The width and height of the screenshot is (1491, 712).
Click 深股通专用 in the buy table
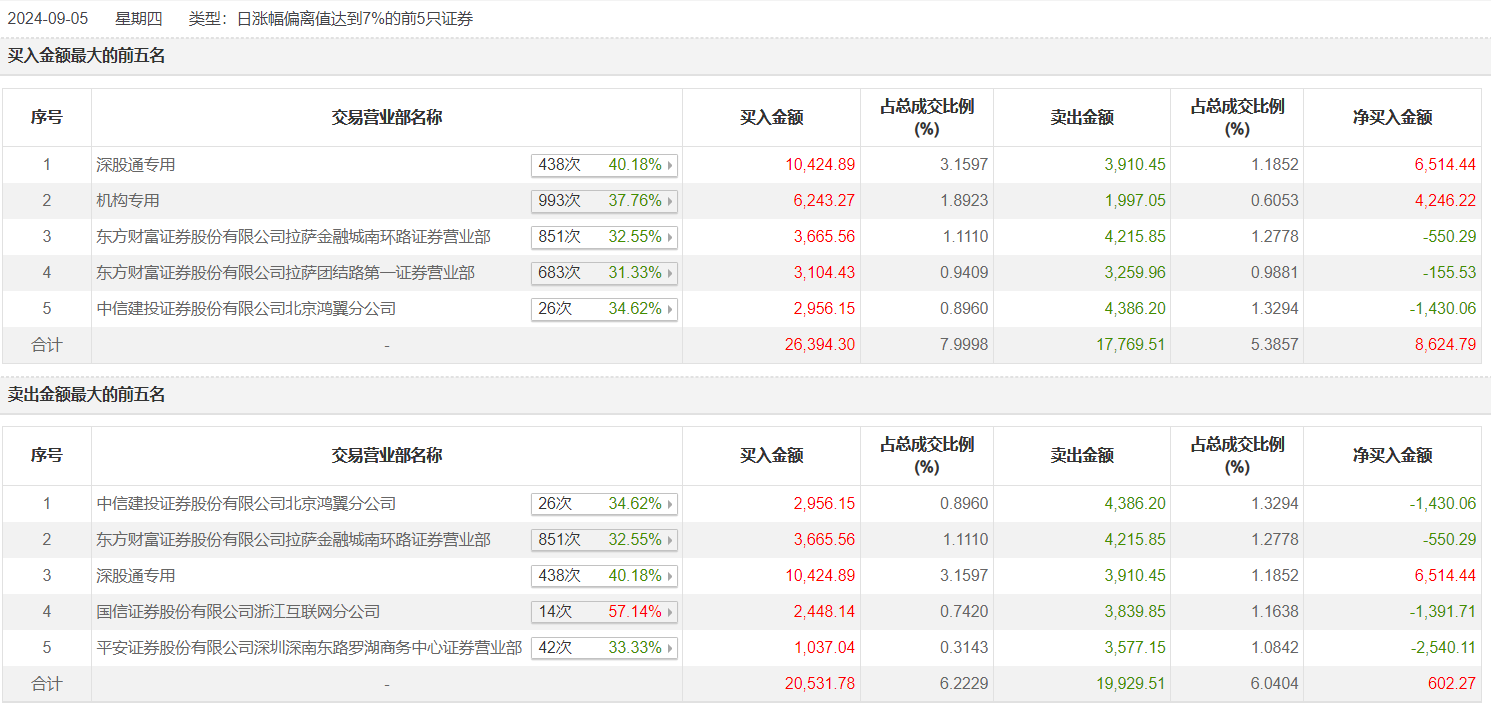click(136, 165)
